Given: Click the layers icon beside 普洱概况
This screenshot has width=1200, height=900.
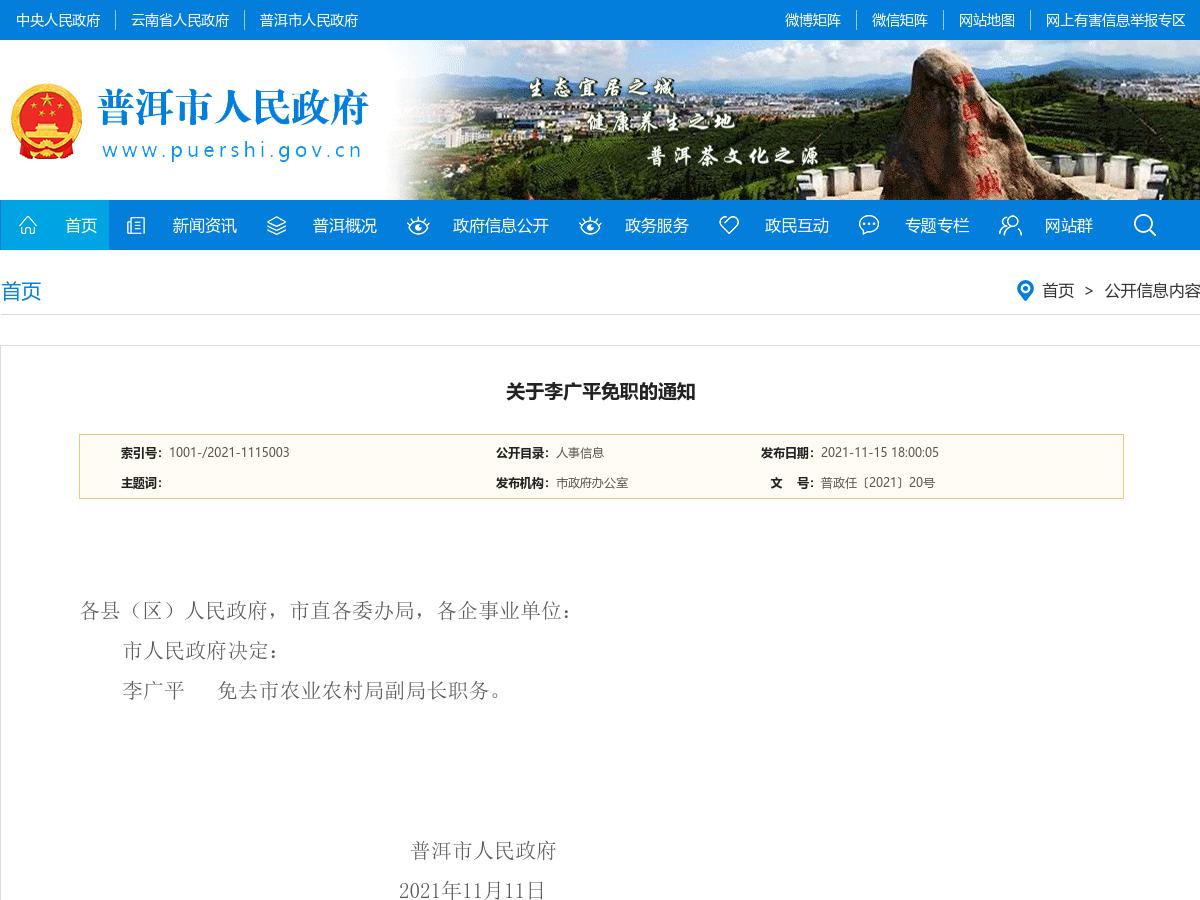Looking at the screenshot, I should pyautogui.click(x=277, y=225).
